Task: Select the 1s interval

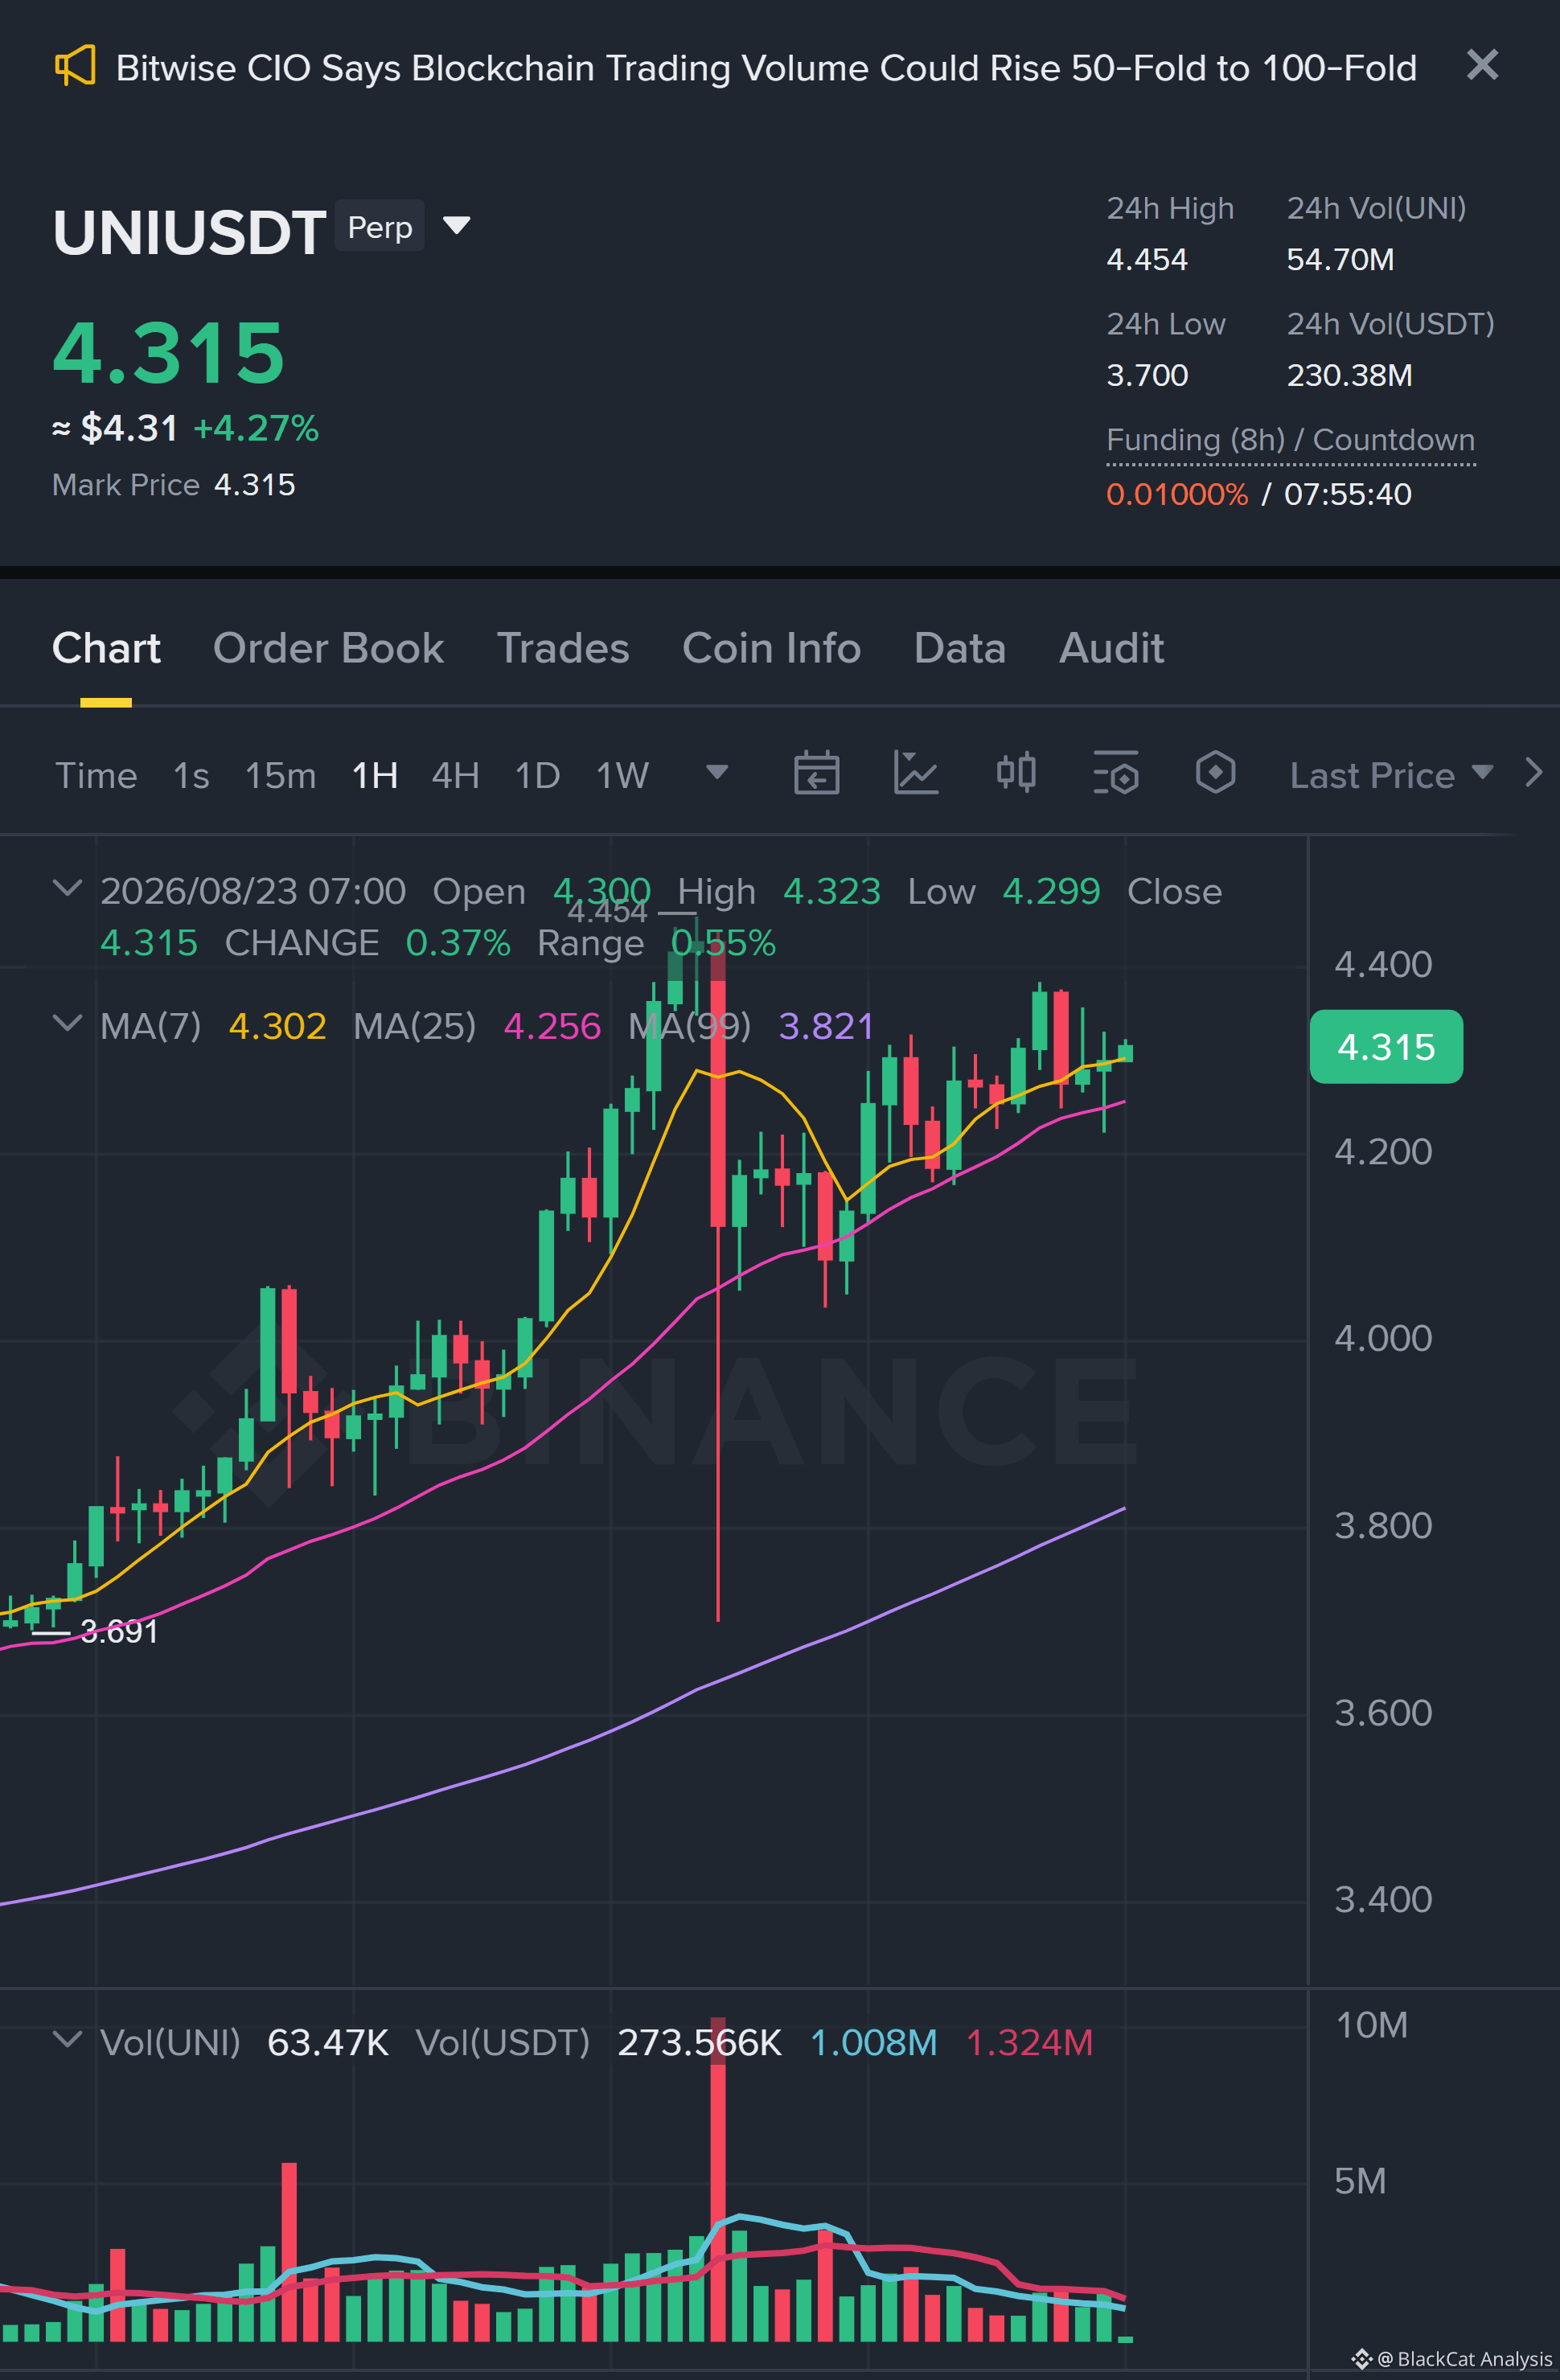Action: point(191,775)
